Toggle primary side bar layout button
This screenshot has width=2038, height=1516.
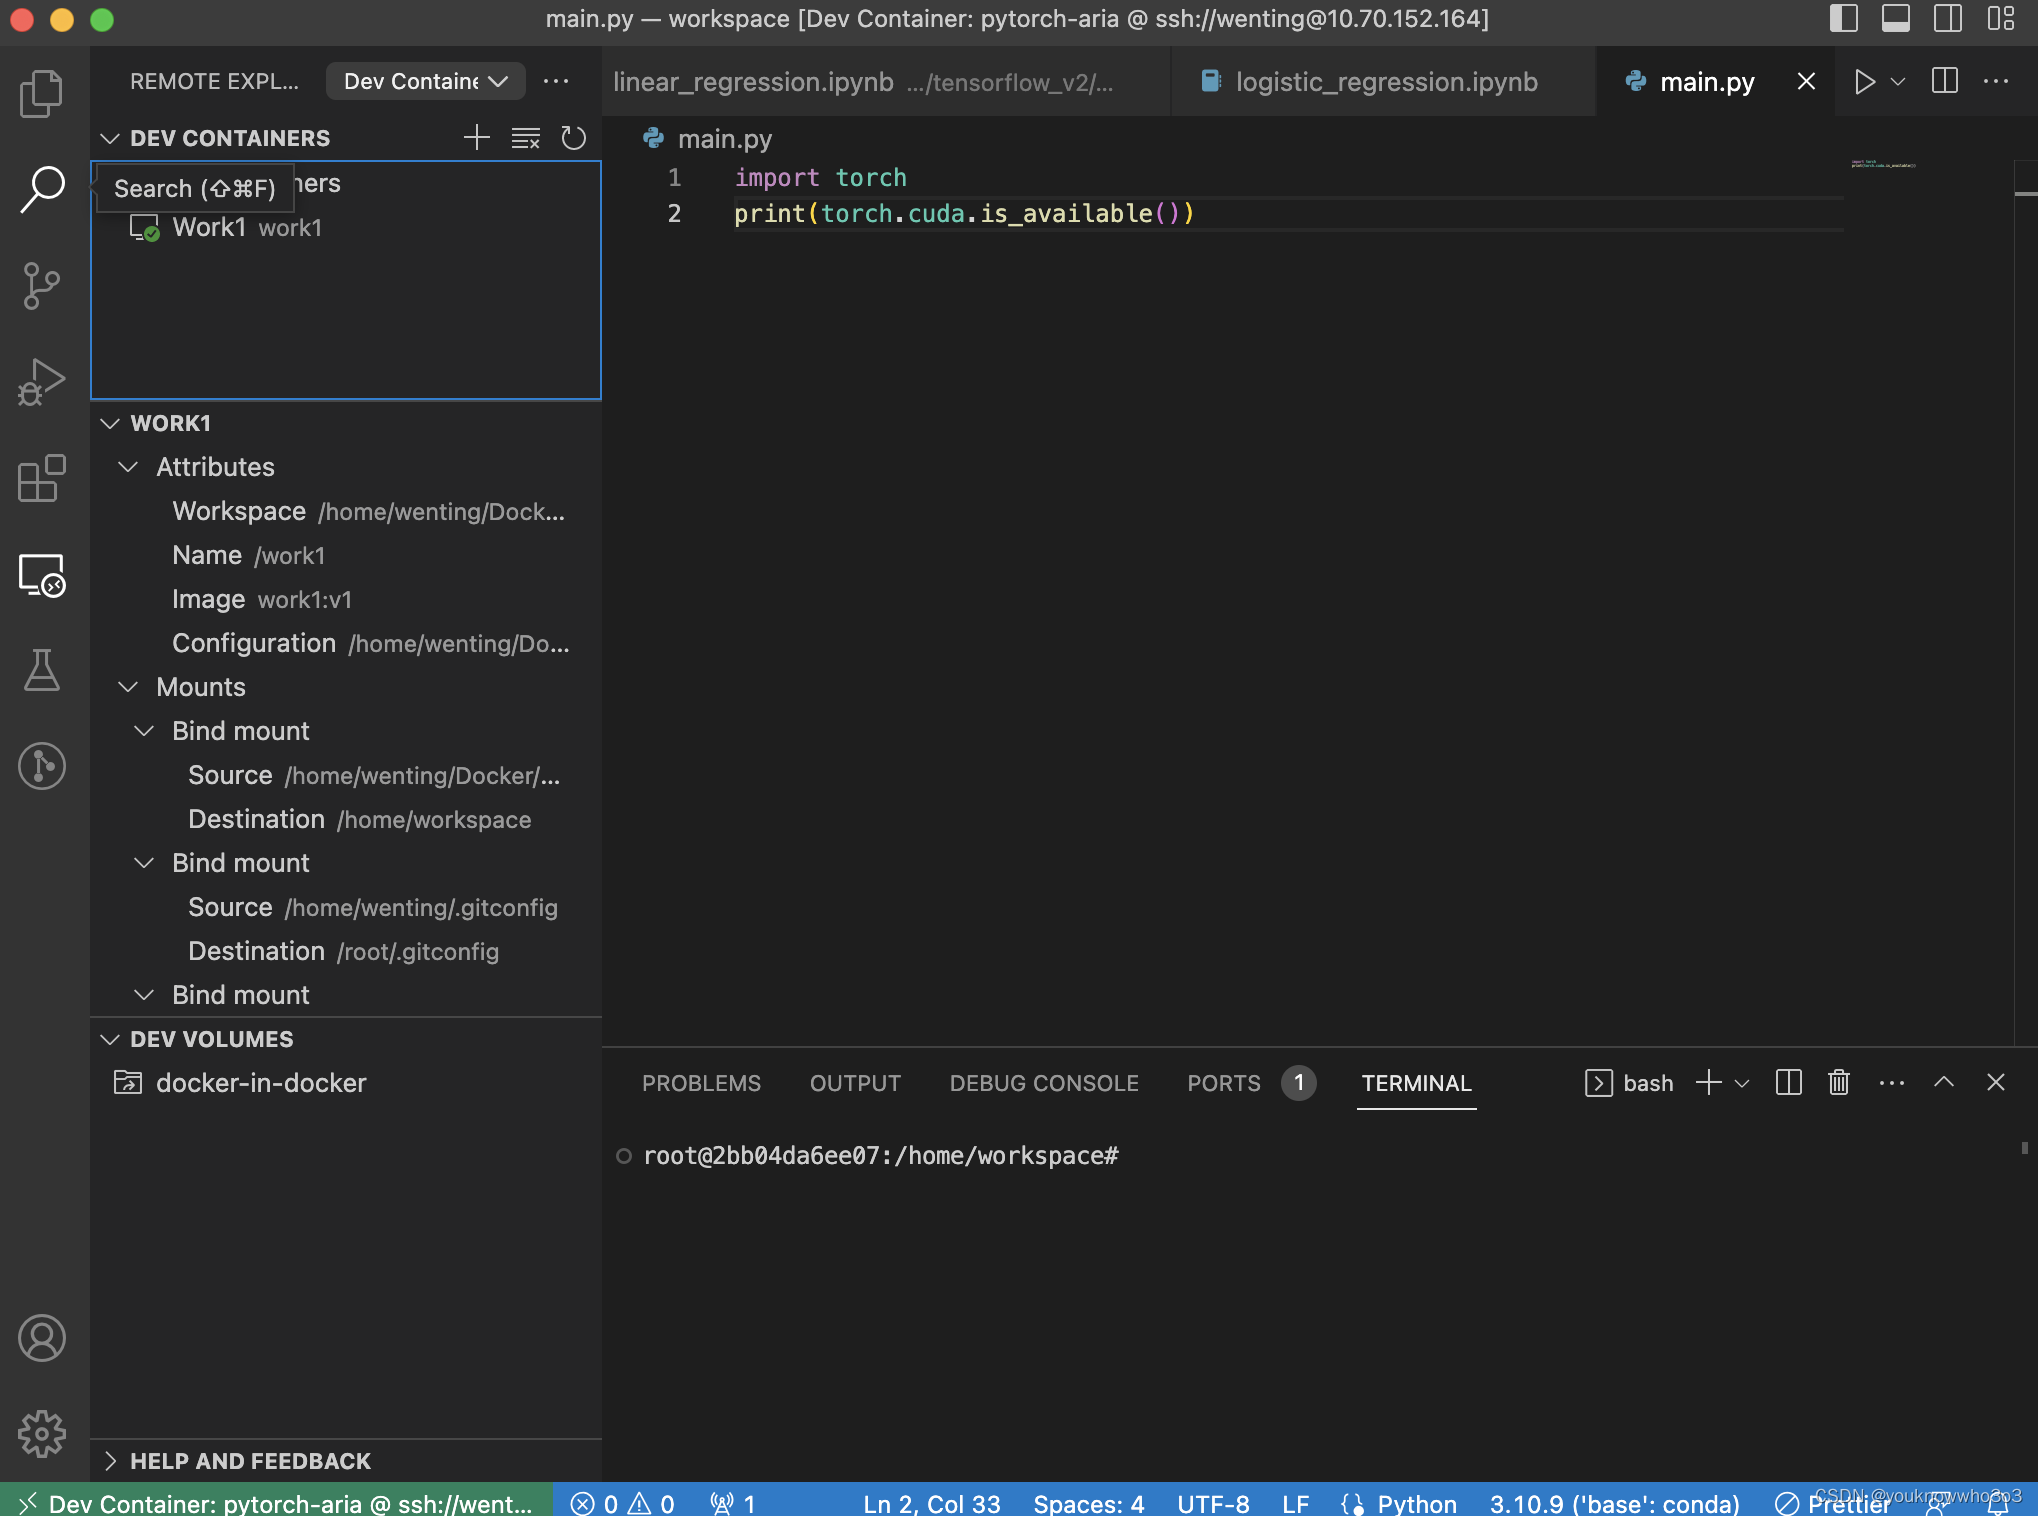pyautogui.click(x=1843, y=19)
